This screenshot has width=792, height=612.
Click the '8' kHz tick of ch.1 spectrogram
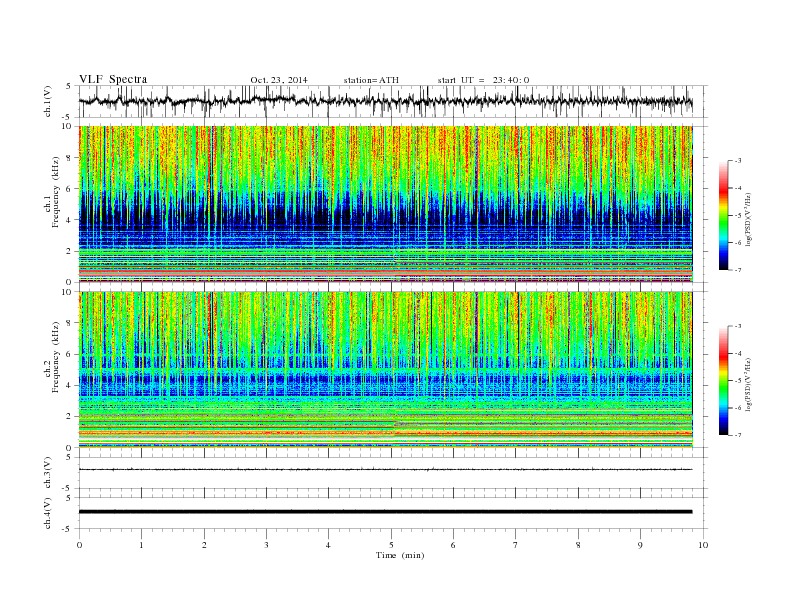click(x=70, y=158)
